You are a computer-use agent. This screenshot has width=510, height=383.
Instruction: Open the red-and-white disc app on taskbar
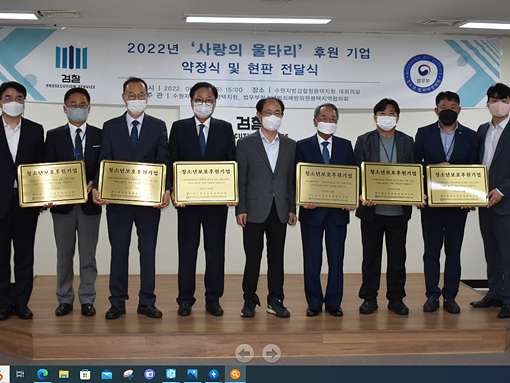(x=128, y=374)
